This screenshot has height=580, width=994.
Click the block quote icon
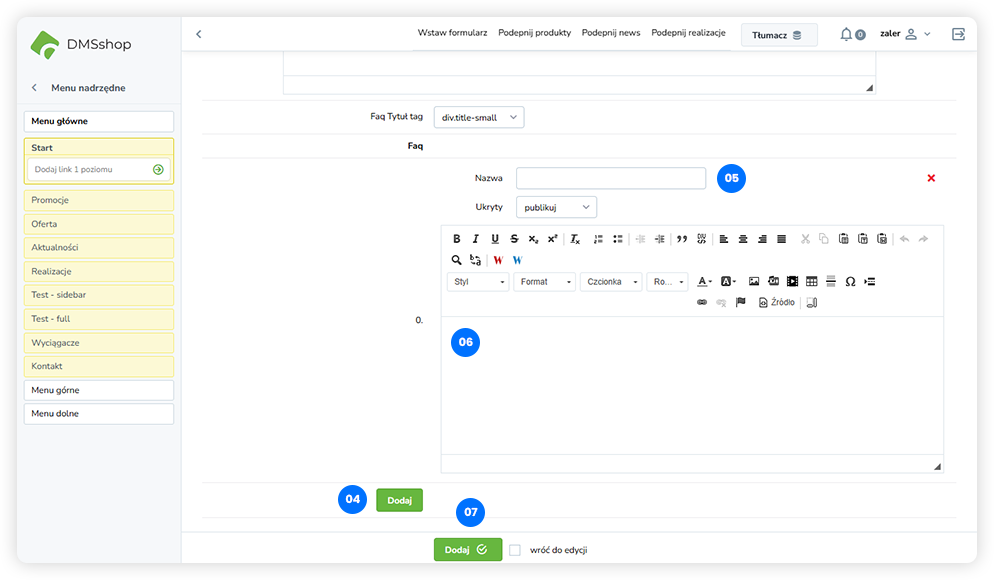[x=682, y=239]
